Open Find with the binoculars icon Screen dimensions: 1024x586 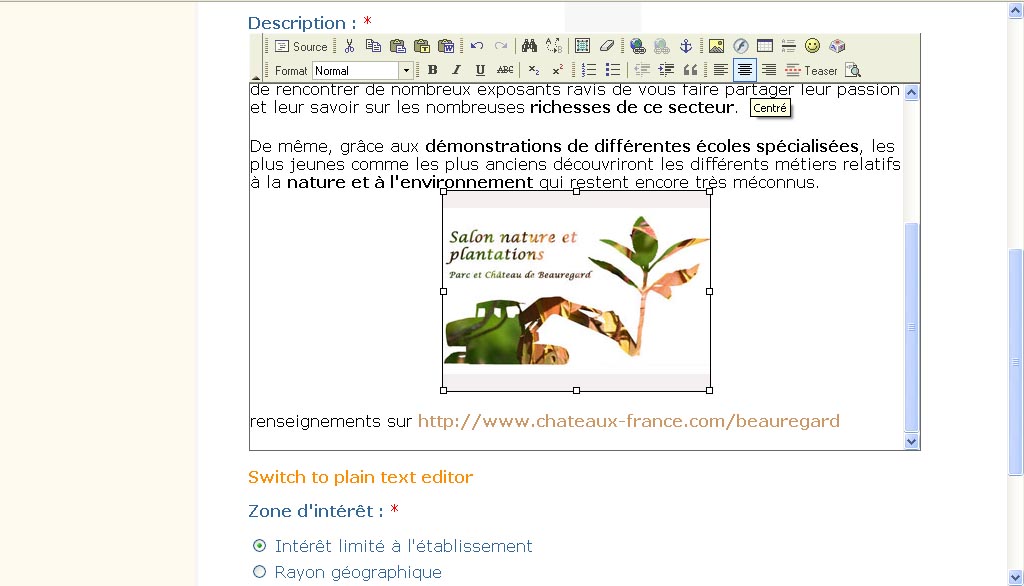(530, 46)
